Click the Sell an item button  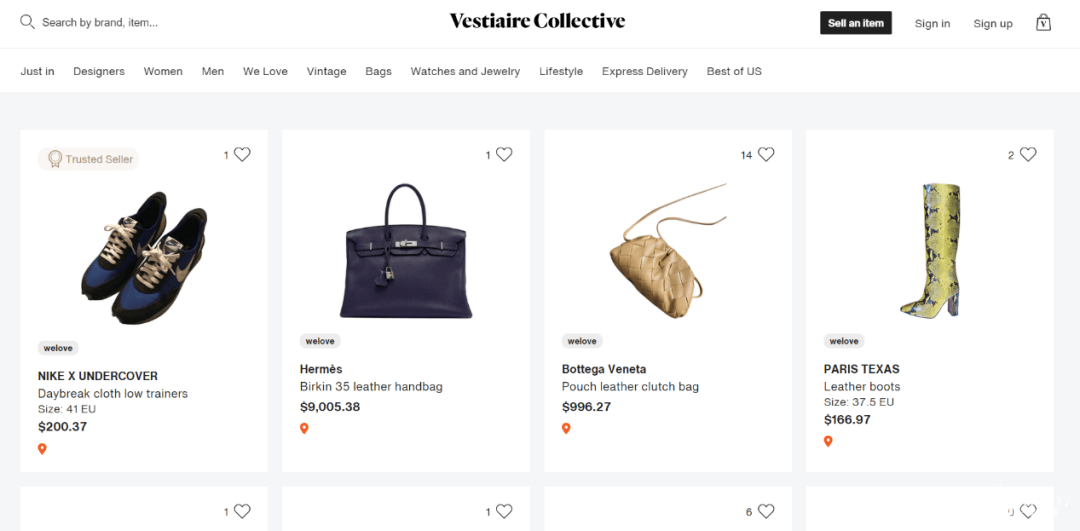(855, 23)
